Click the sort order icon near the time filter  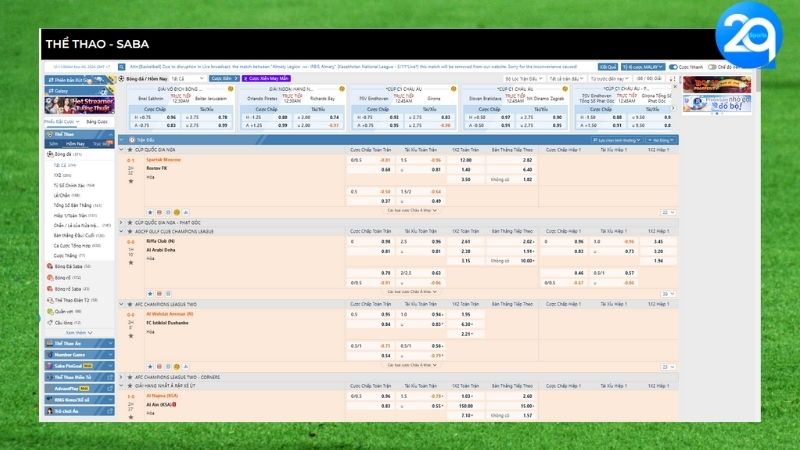point(672,79)
